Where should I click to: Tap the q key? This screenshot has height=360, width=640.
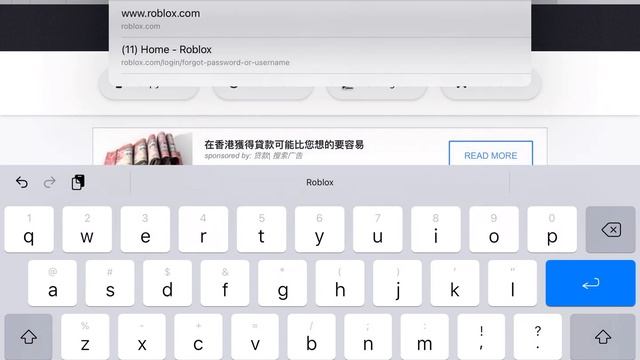click(29, 229)
